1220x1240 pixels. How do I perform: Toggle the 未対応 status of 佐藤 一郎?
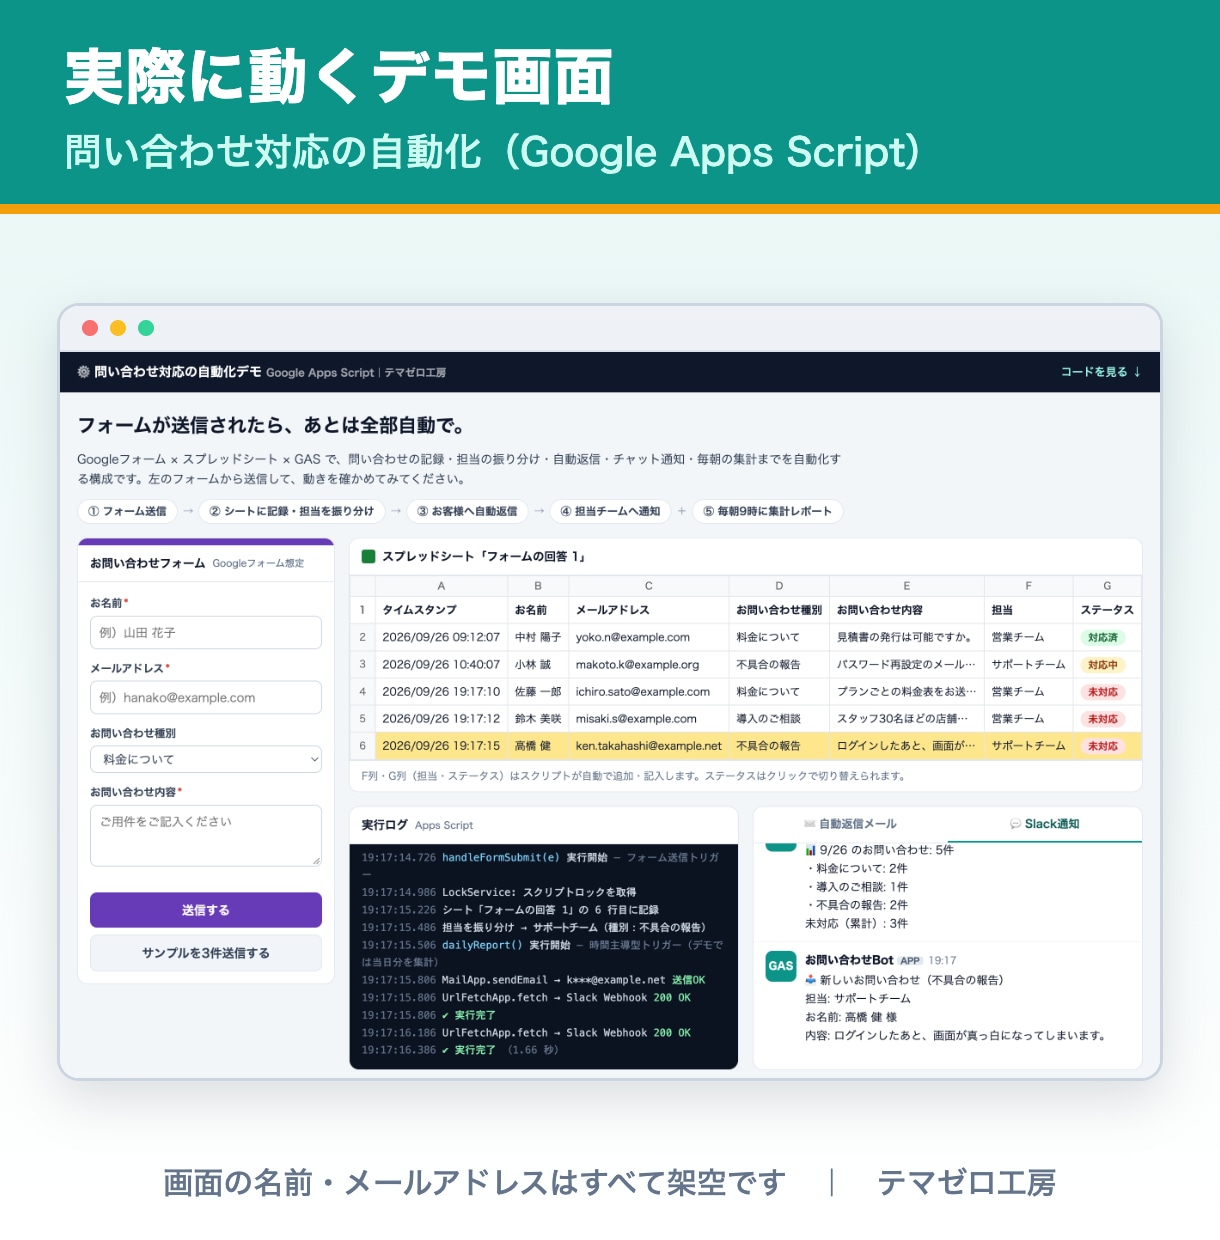coord(1103,692)
